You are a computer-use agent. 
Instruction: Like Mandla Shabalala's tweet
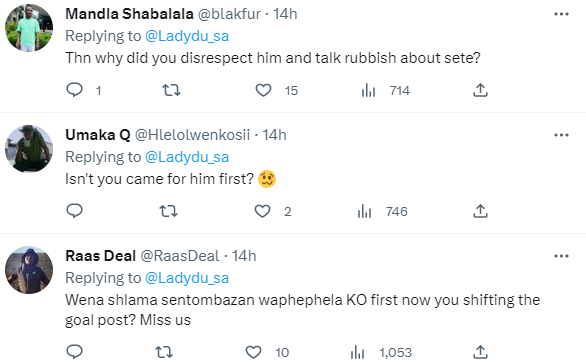[x=263, y=90]
